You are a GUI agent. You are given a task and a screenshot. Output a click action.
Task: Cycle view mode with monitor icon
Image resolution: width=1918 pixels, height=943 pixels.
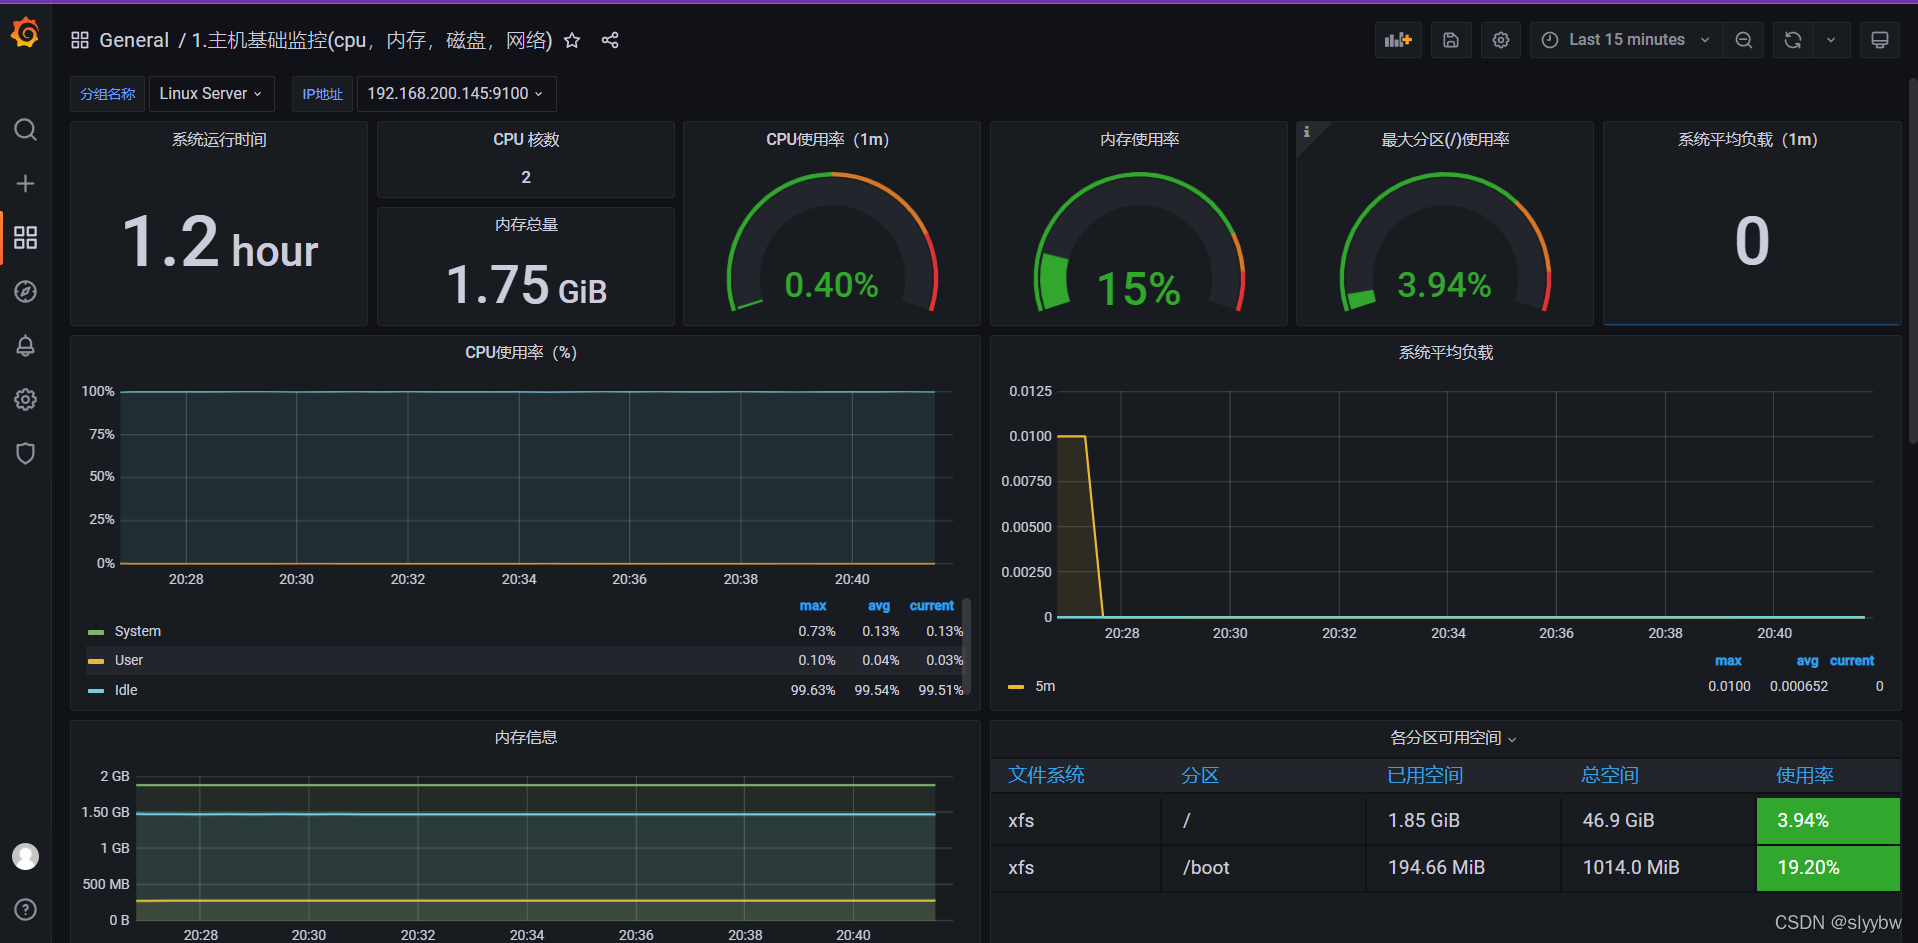1880,40
